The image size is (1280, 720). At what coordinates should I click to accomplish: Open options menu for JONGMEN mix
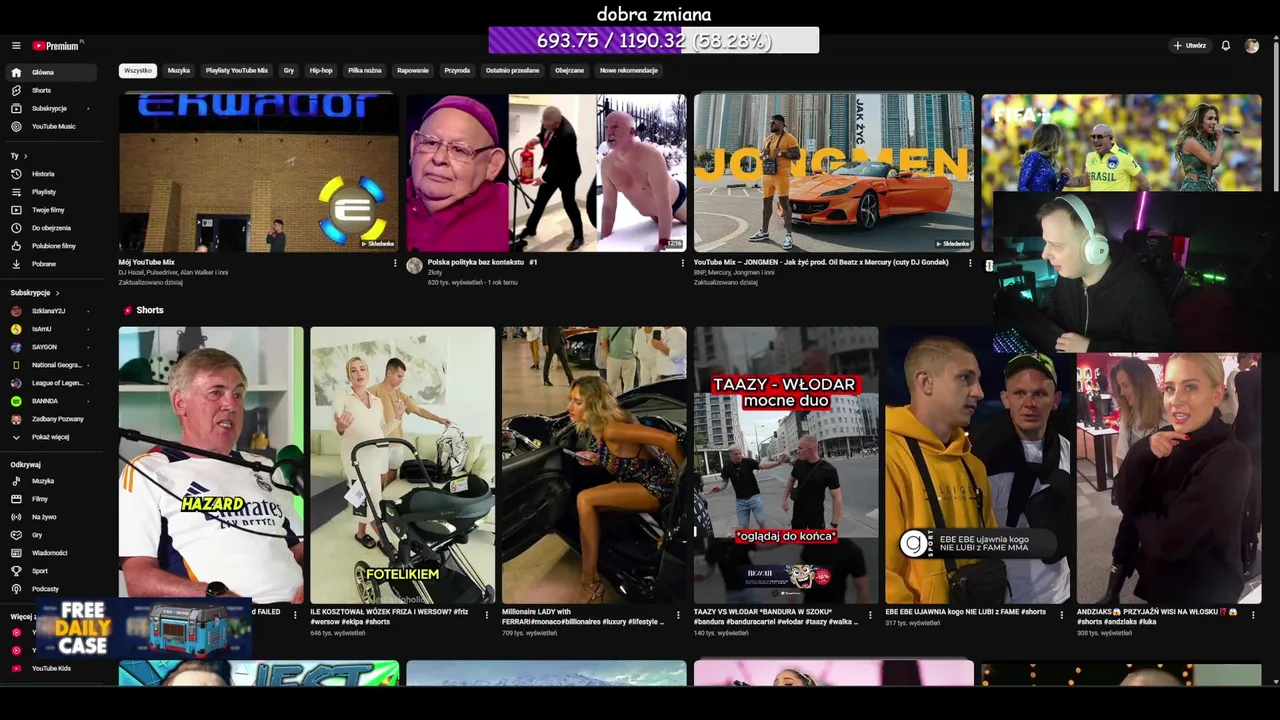970,264
